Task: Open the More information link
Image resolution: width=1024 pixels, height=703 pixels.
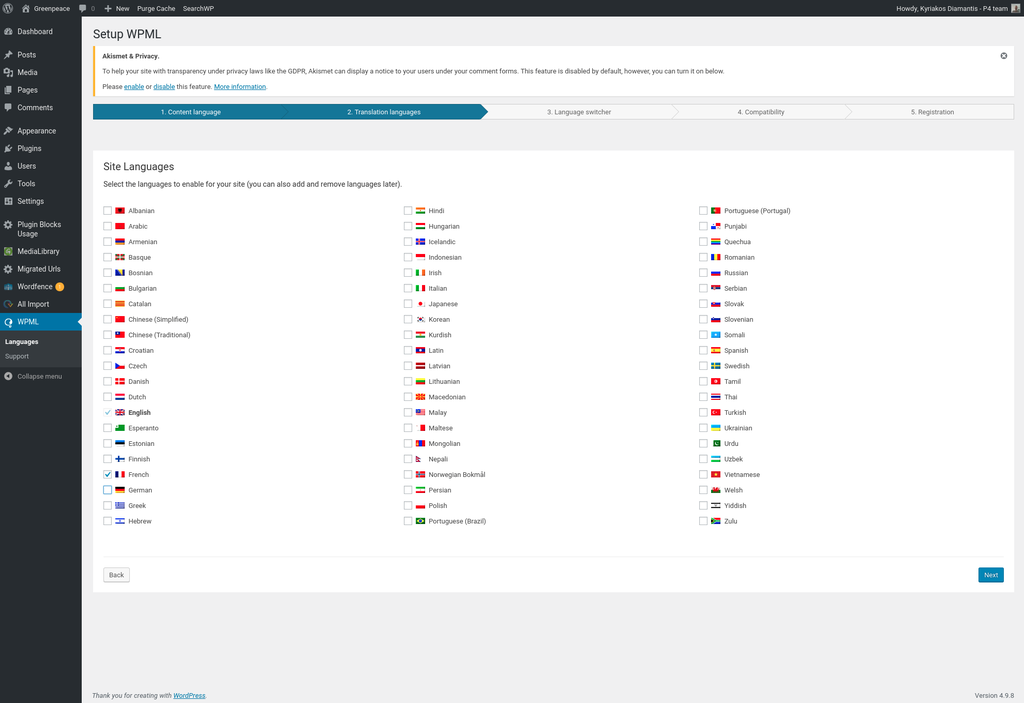Action: click(240, 87)
